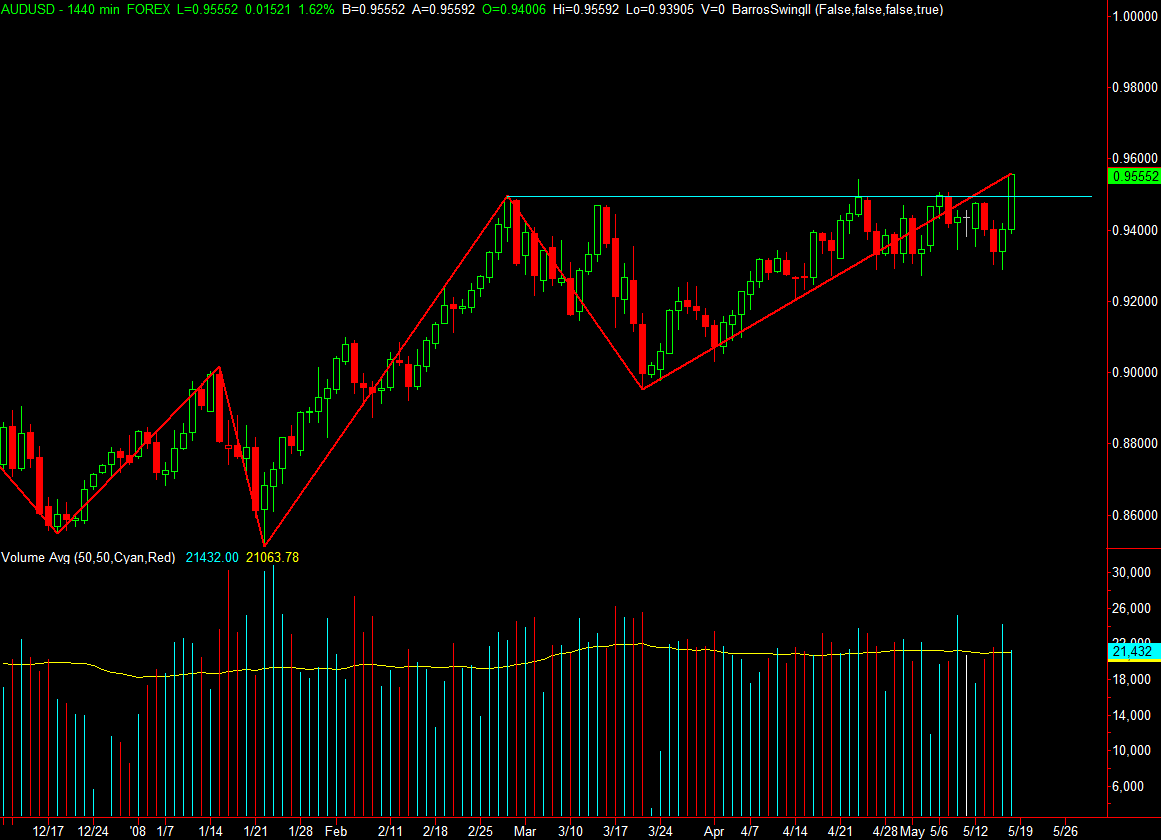Click the 14,000 volume axis label
The height and width of the screenshot is (840, 1161).
coord(1131,716)
